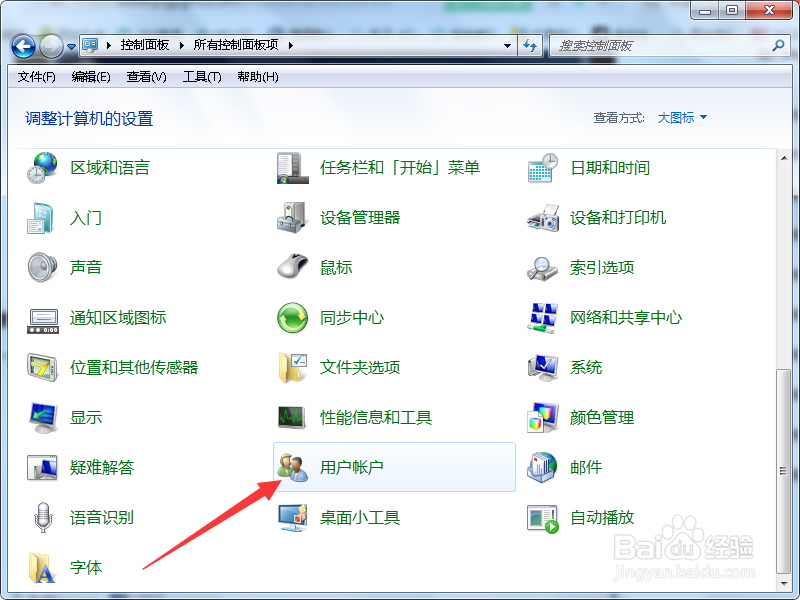
Task: Open the 语音识别 microphone icon
Action: (43, 517)
